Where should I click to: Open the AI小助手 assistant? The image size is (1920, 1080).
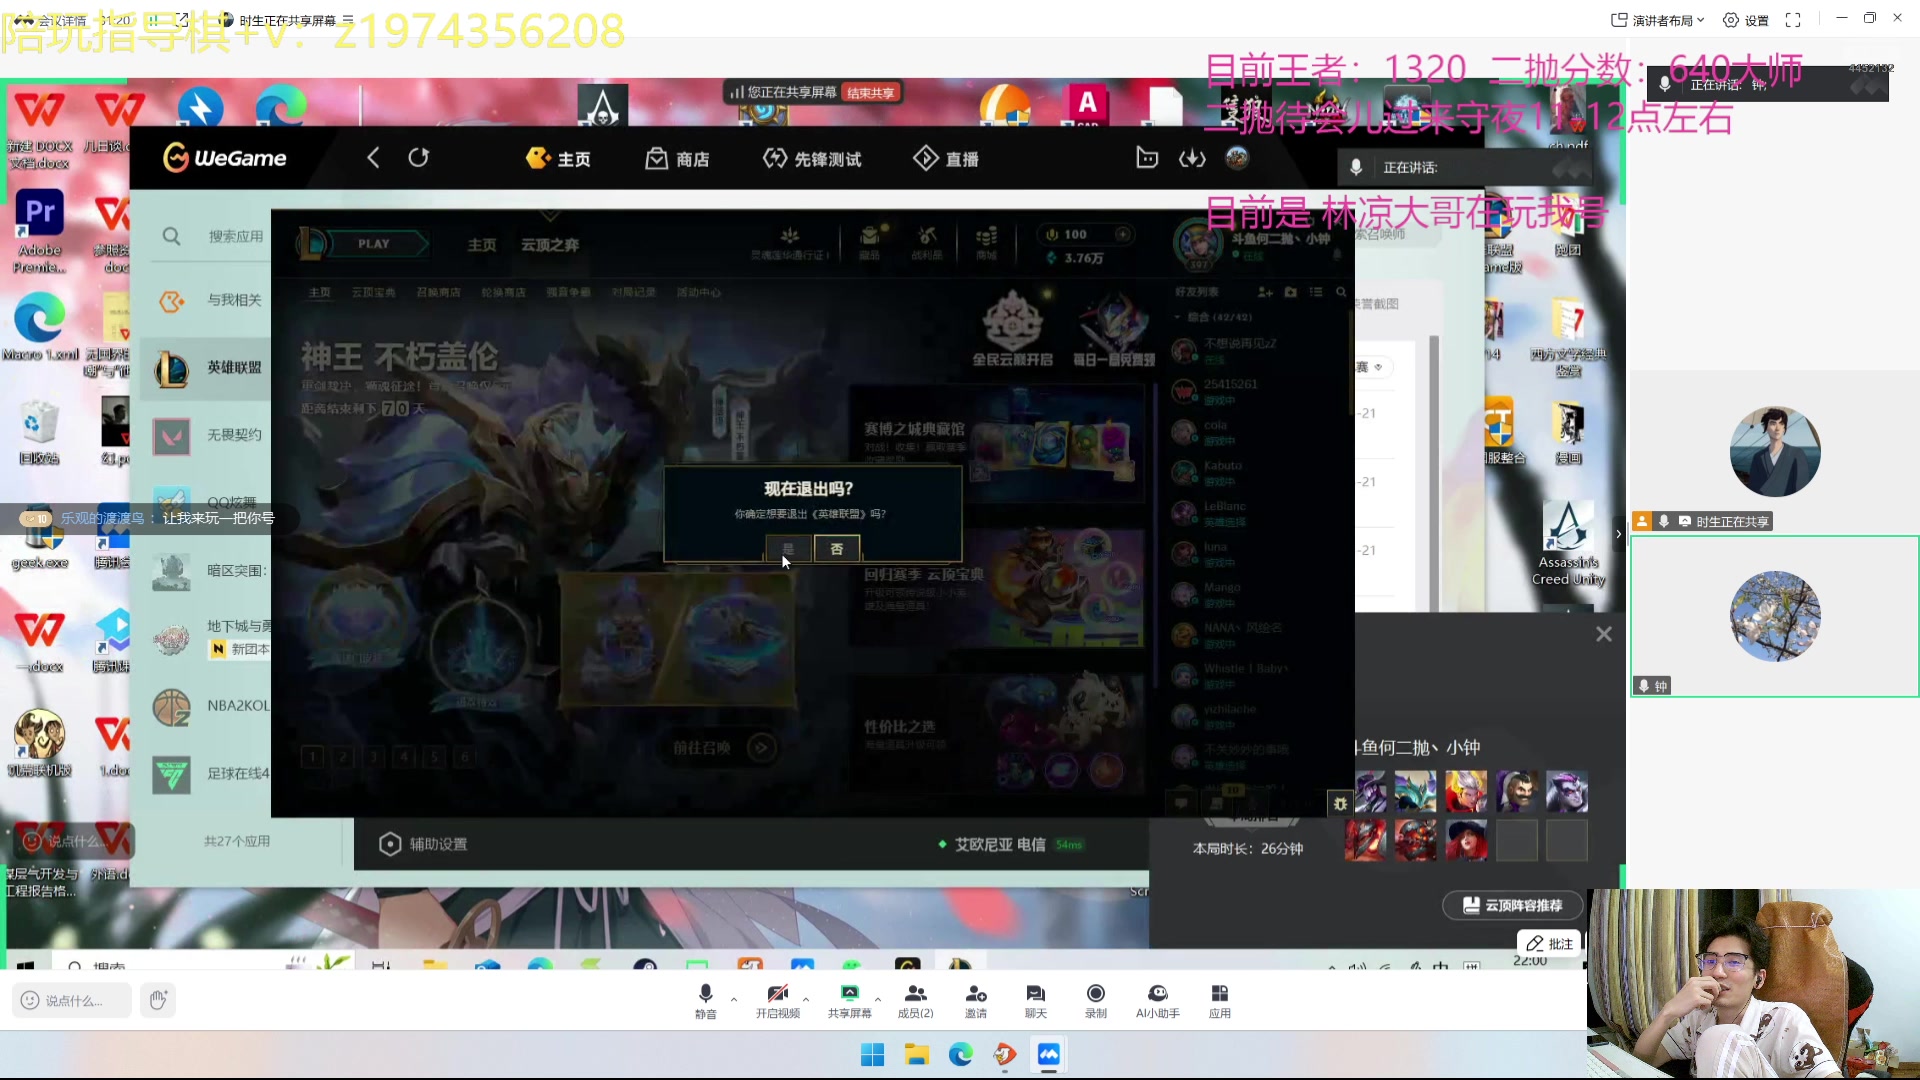pos(1158,1000)
